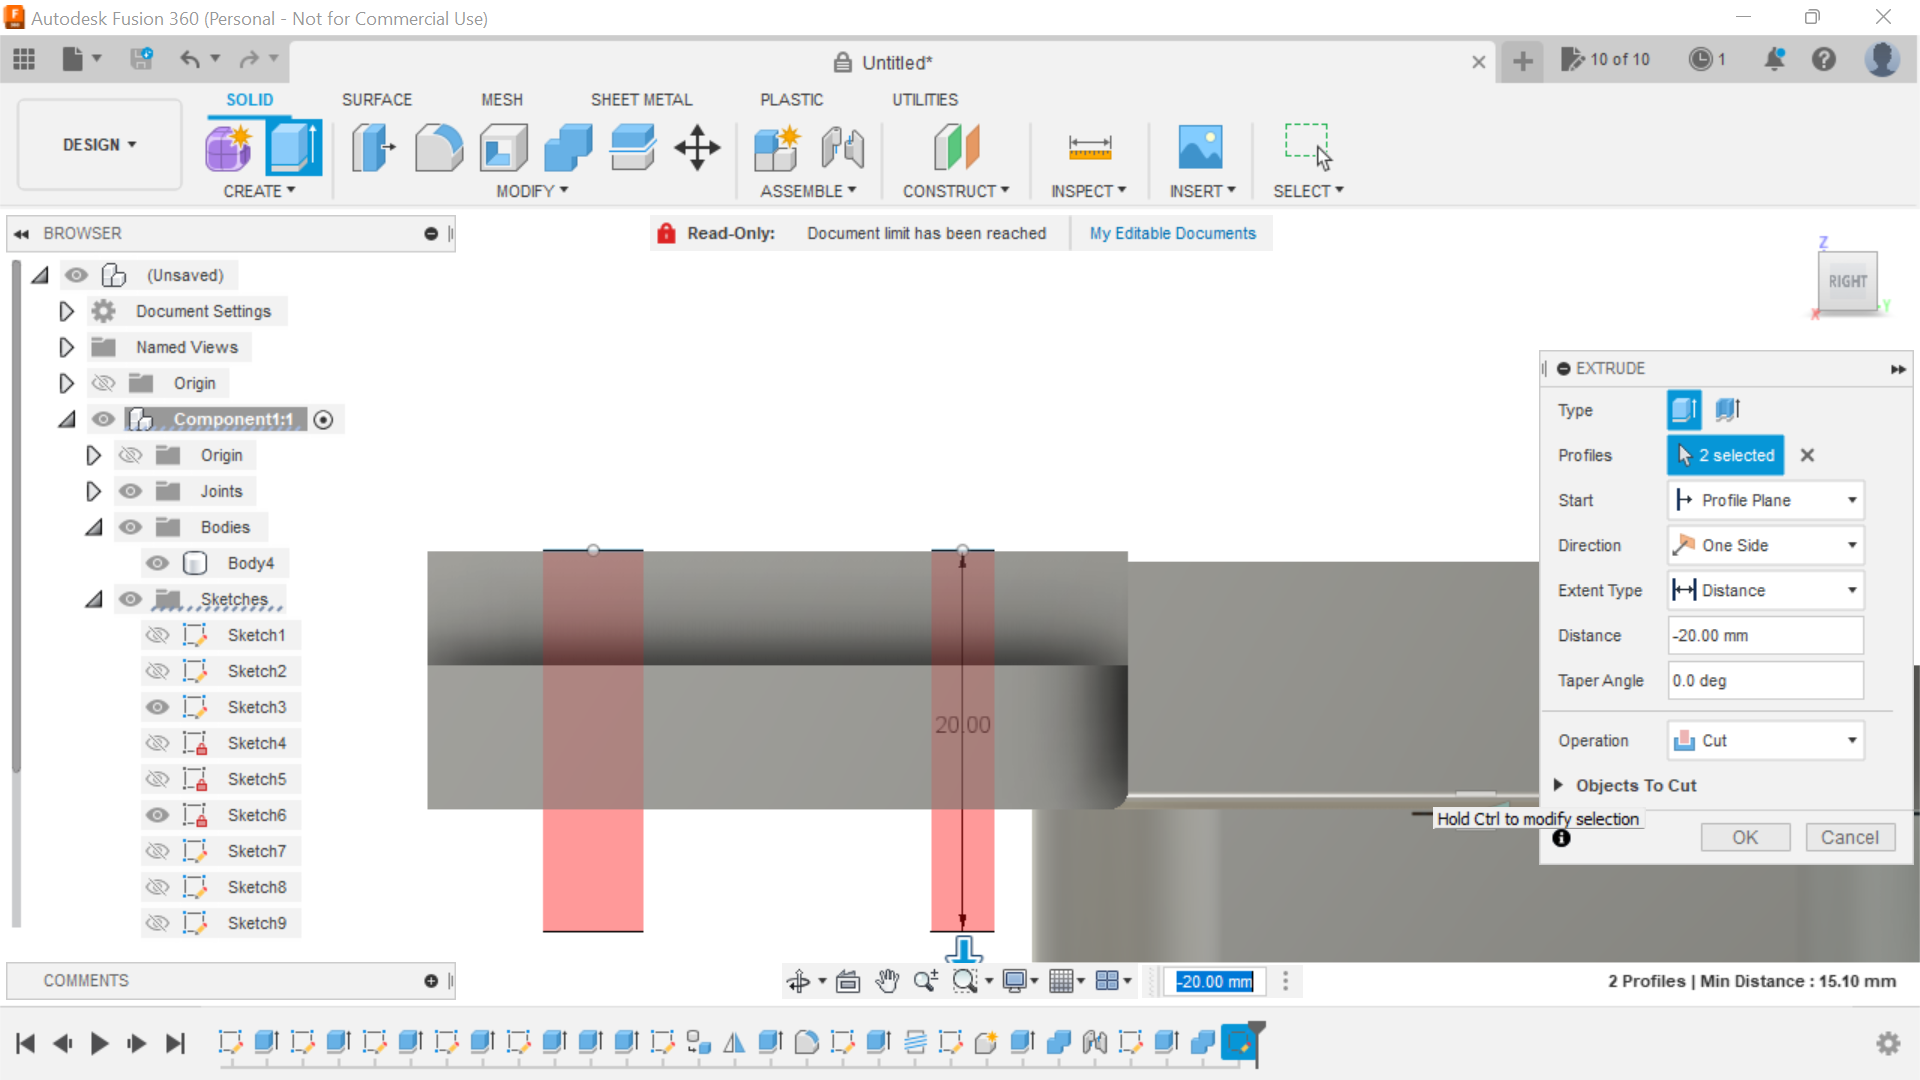The width and height of the screenshot is (1920, 1080).
Task: Redo the last action
Action: [249, 59]
